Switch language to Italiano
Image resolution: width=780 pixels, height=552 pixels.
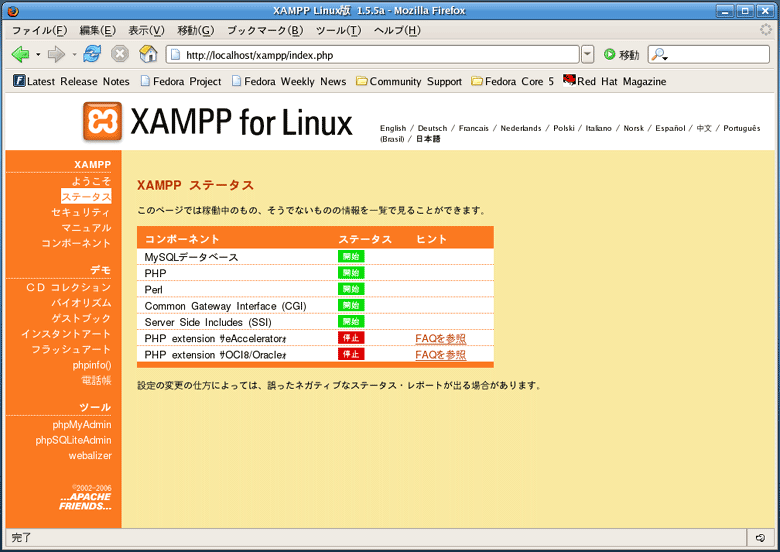point(598,128)
